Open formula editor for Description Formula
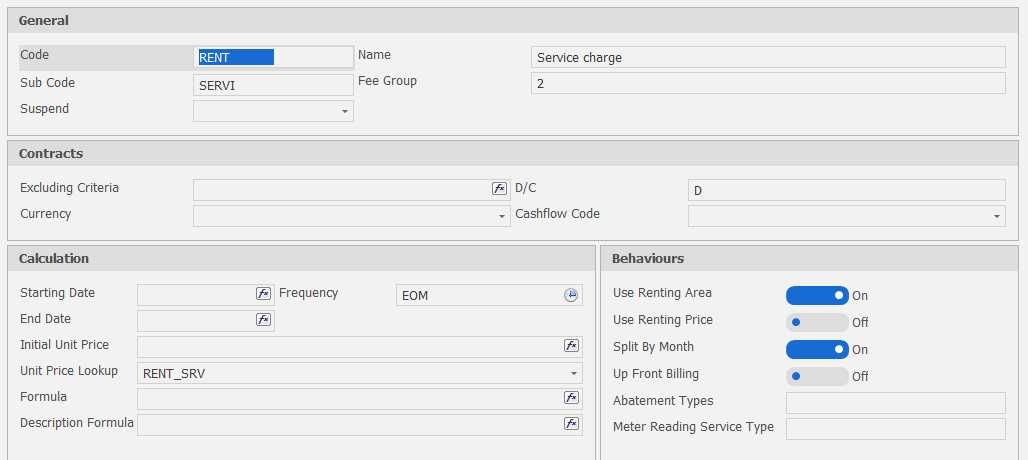 tap(571, 423)
